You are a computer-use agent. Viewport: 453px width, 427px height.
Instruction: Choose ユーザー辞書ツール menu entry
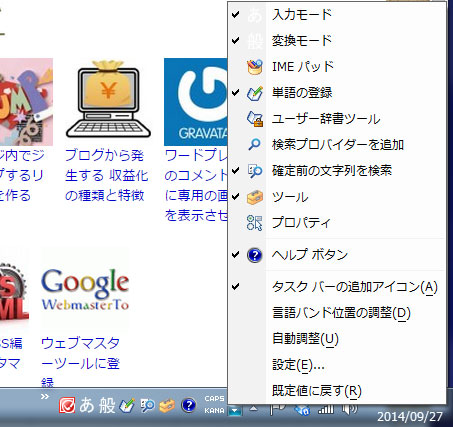pyautogui.click(x=337, y=119)
